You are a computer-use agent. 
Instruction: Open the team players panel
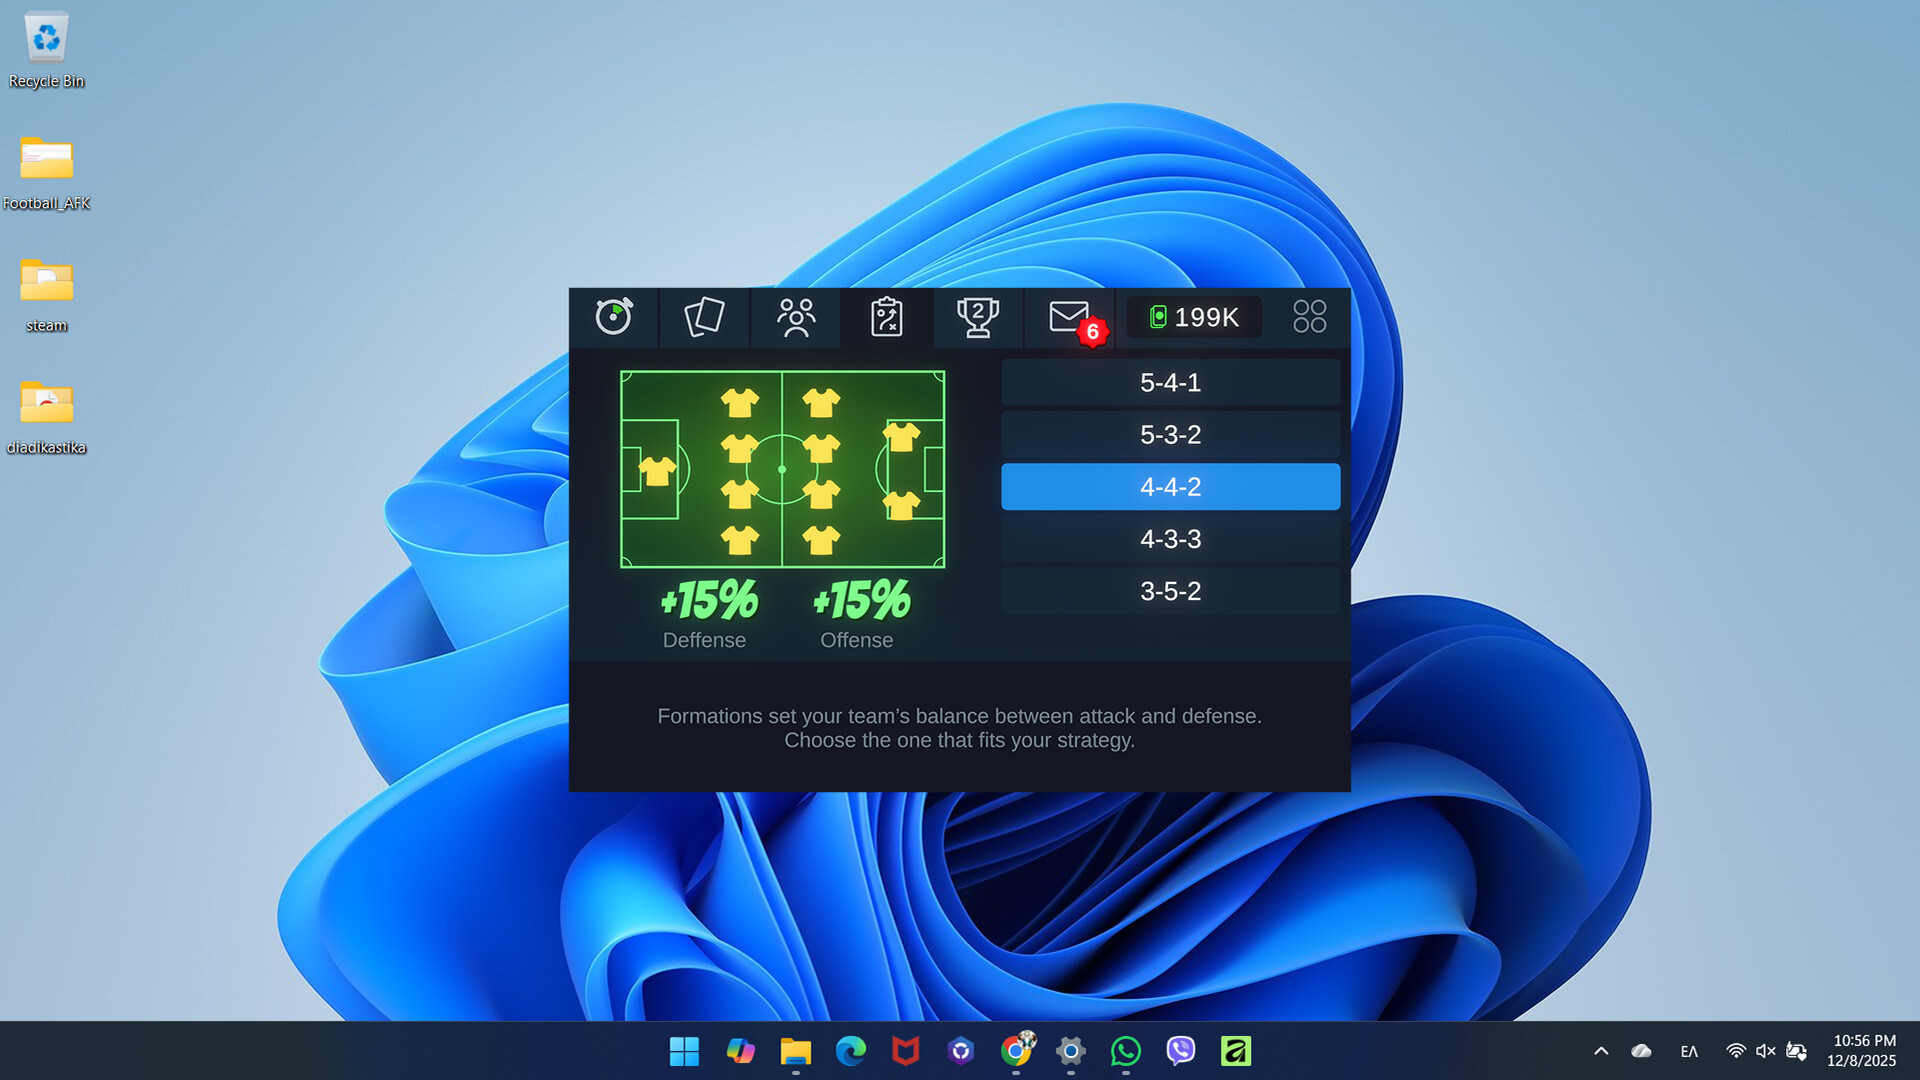pyautogui.click(x=794, y=317)
